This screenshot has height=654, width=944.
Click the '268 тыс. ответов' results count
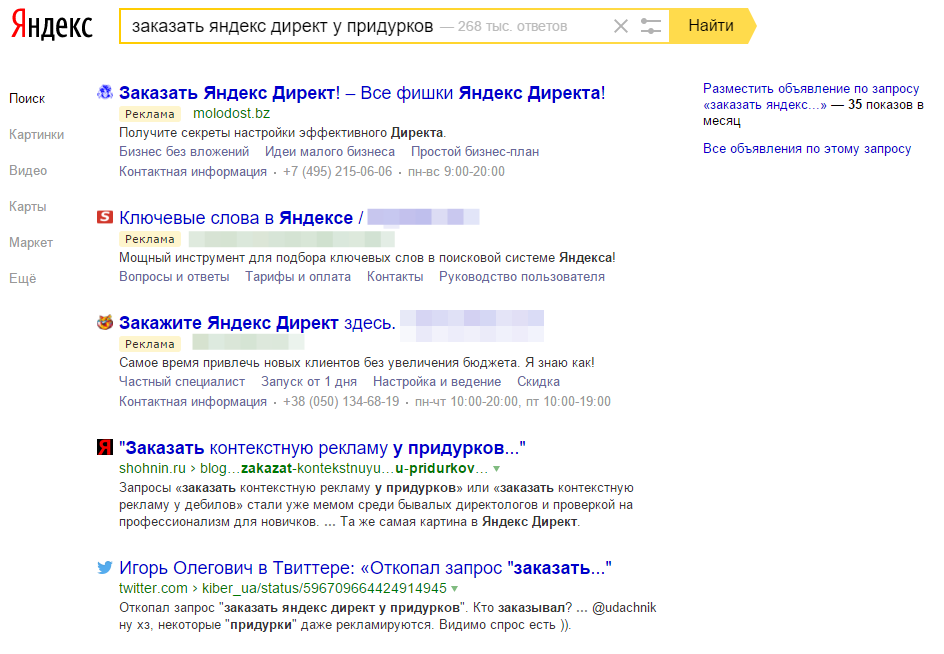pyautogui.click(x=512, y=26)
